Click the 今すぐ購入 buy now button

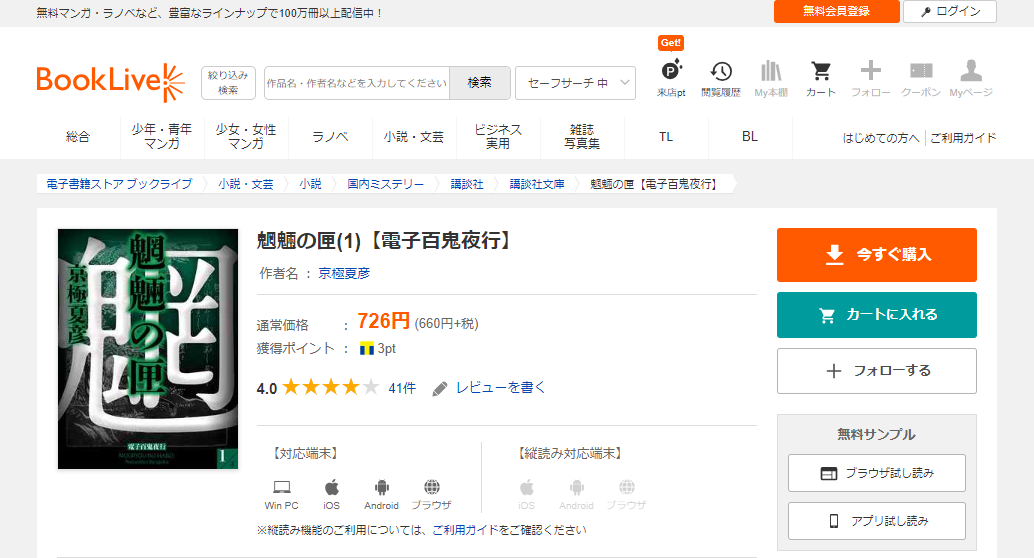[876, 255]
